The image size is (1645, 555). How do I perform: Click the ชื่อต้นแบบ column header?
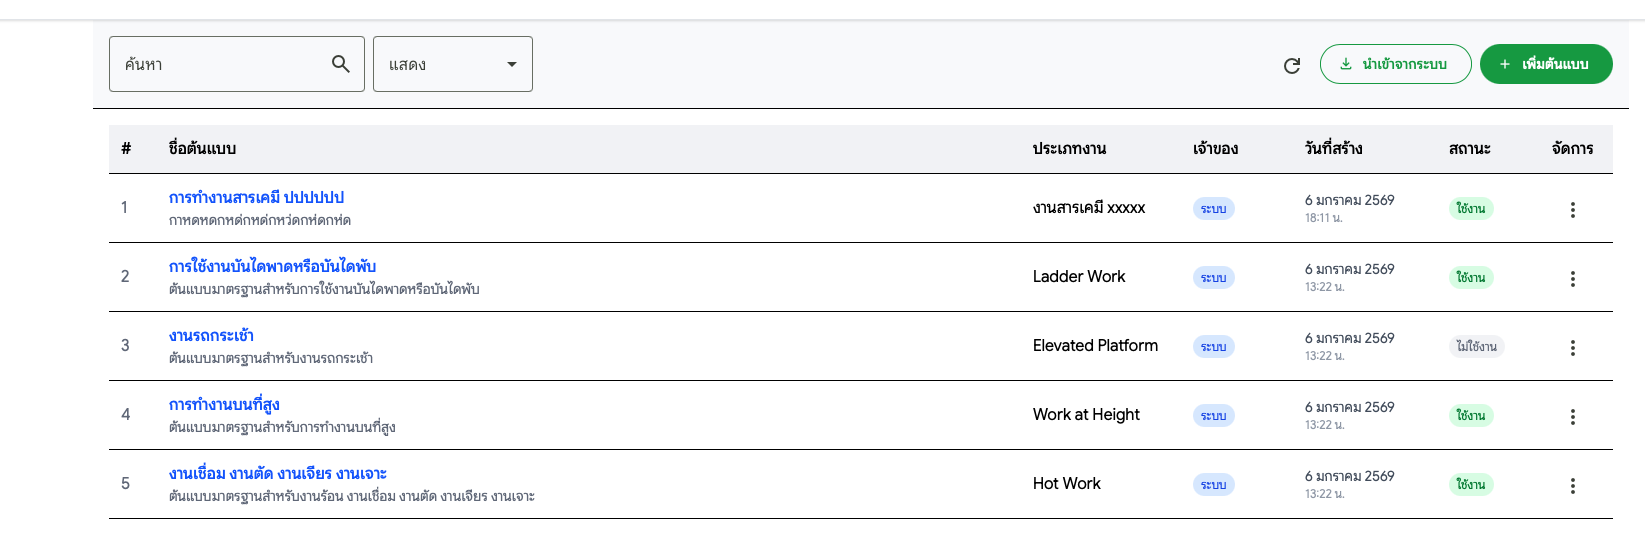click(x=202, y=149)
